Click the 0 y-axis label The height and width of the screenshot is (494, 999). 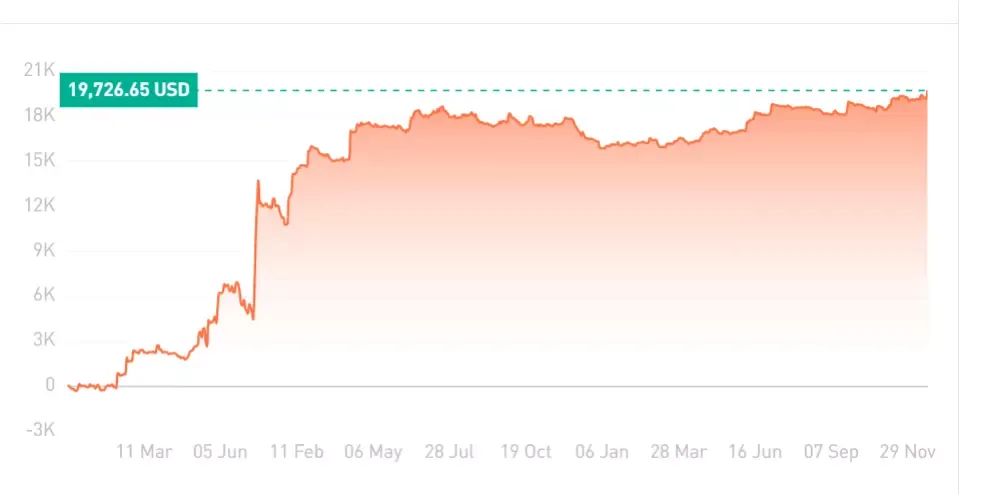pyautogui.click(x=50, y=385)
